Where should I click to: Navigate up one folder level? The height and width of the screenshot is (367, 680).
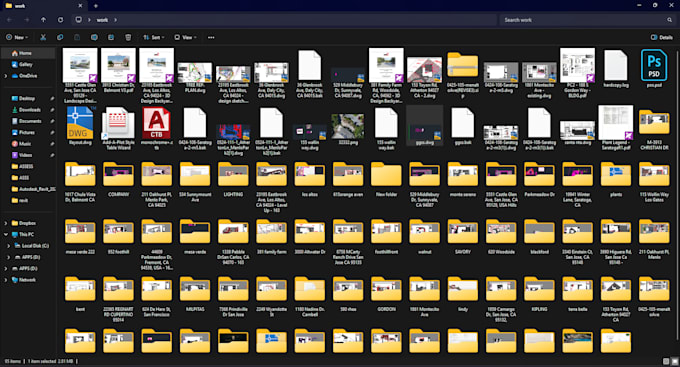(43, 20)
